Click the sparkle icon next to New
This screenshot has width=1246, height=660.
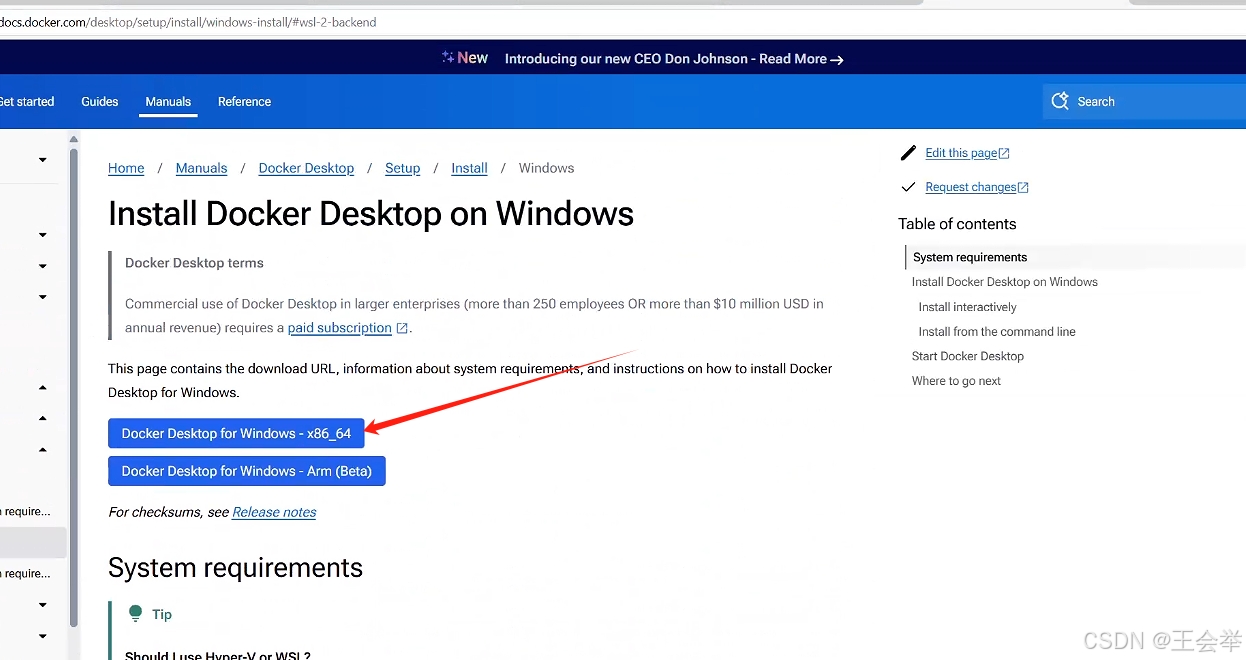coord(448,58)
